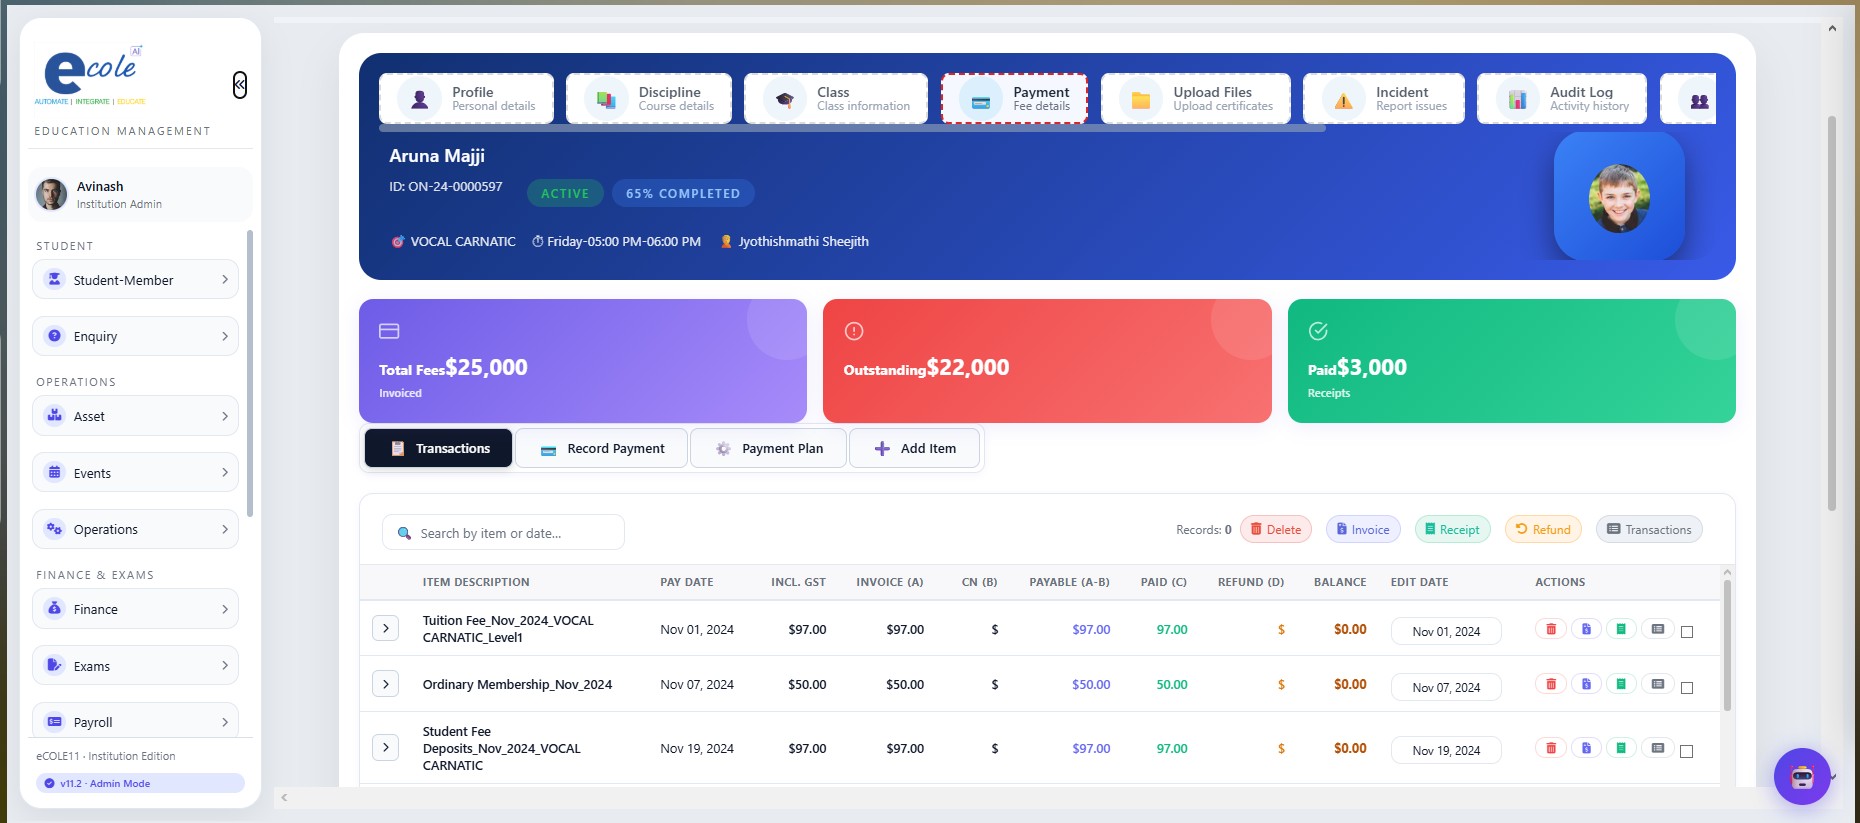Click the Add Item button
The height and width of the screenshot is (823, 1860).
[915, 448]
